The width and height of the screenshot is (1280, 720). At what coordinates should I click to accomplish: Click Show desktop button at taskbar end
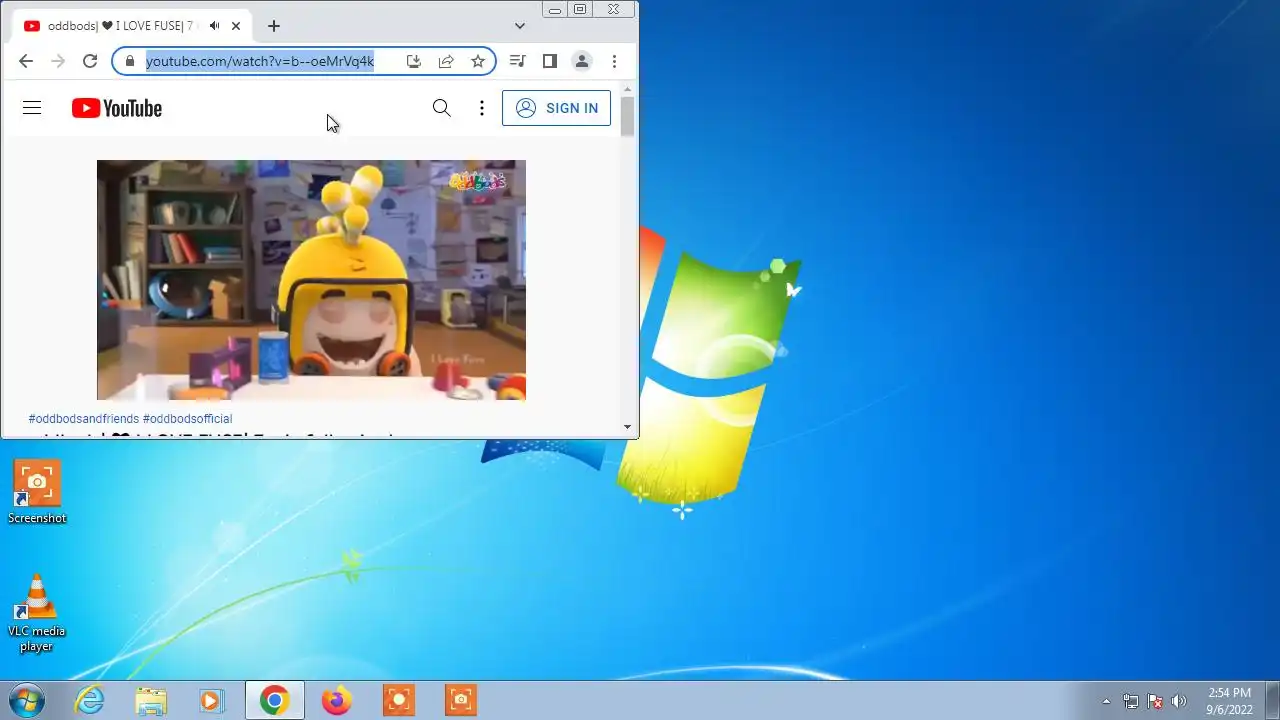[x=1272, y=700]
